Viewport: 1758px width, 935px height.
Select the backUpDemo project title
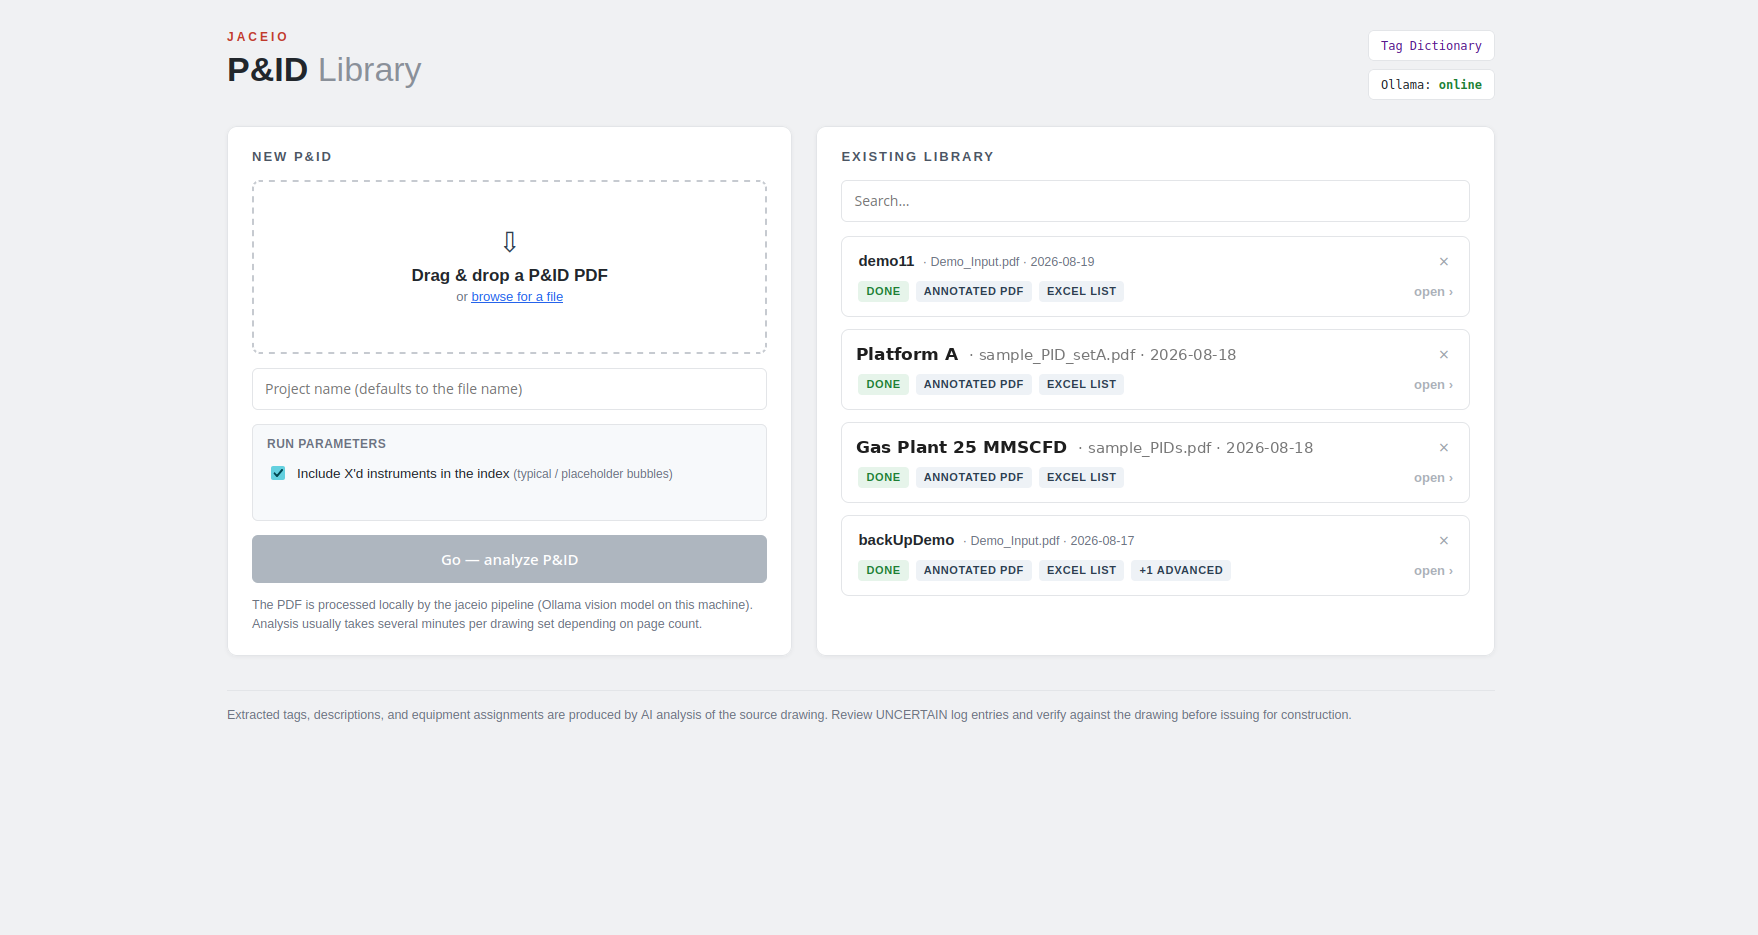[x=906, y=540]
